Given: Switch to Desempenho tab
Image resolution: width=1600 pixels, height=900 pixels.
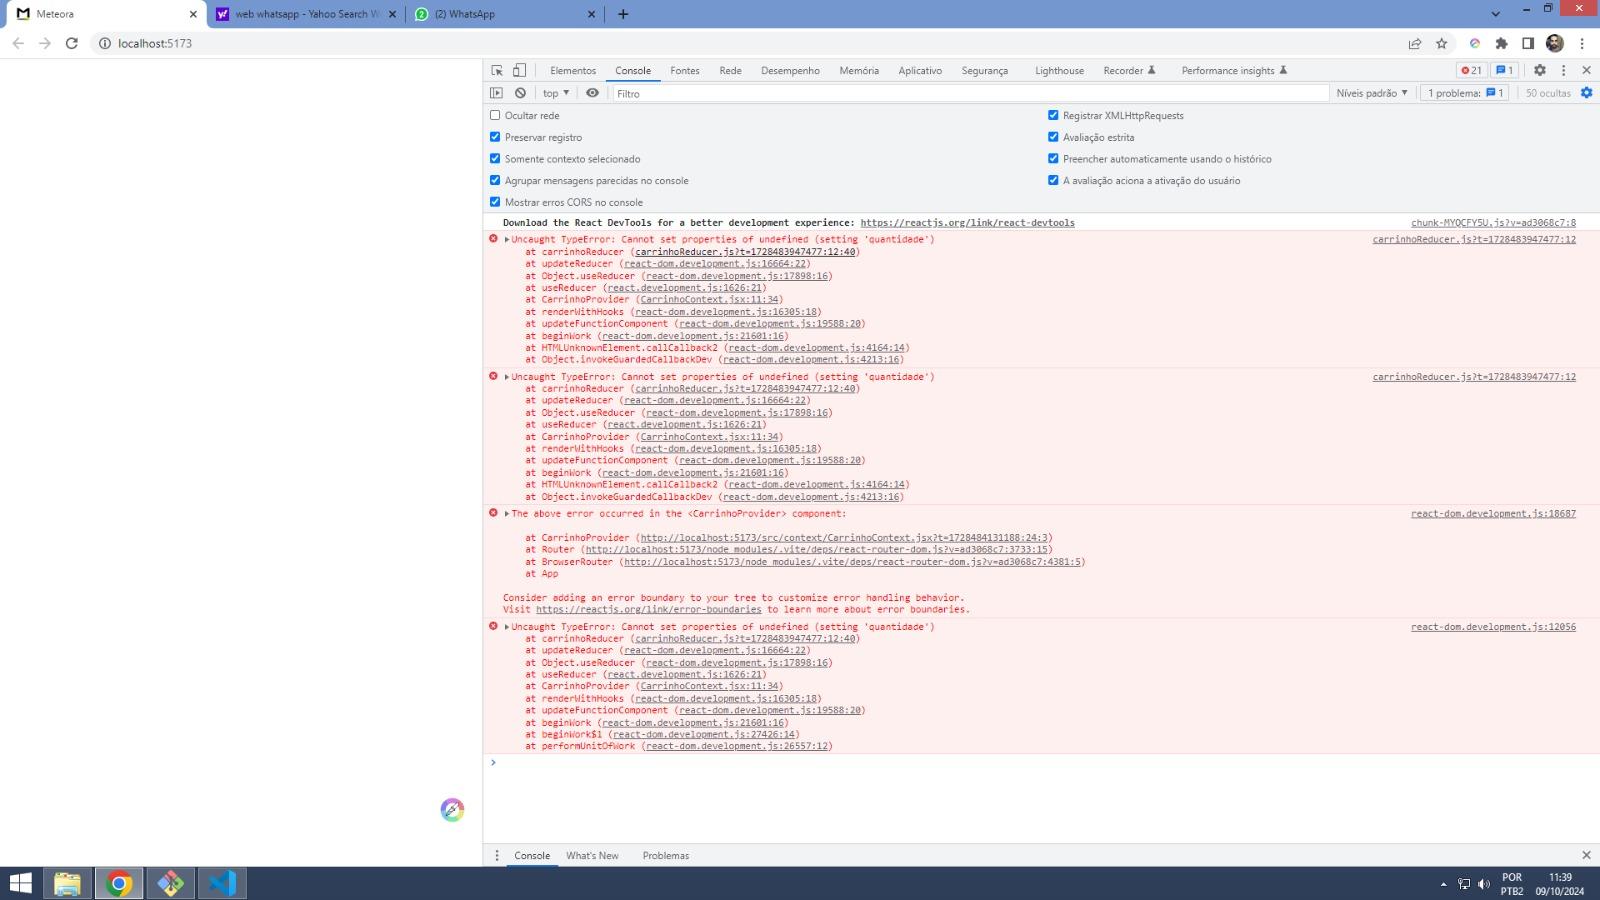Looking at the screenshot, I should coord(790,71).
